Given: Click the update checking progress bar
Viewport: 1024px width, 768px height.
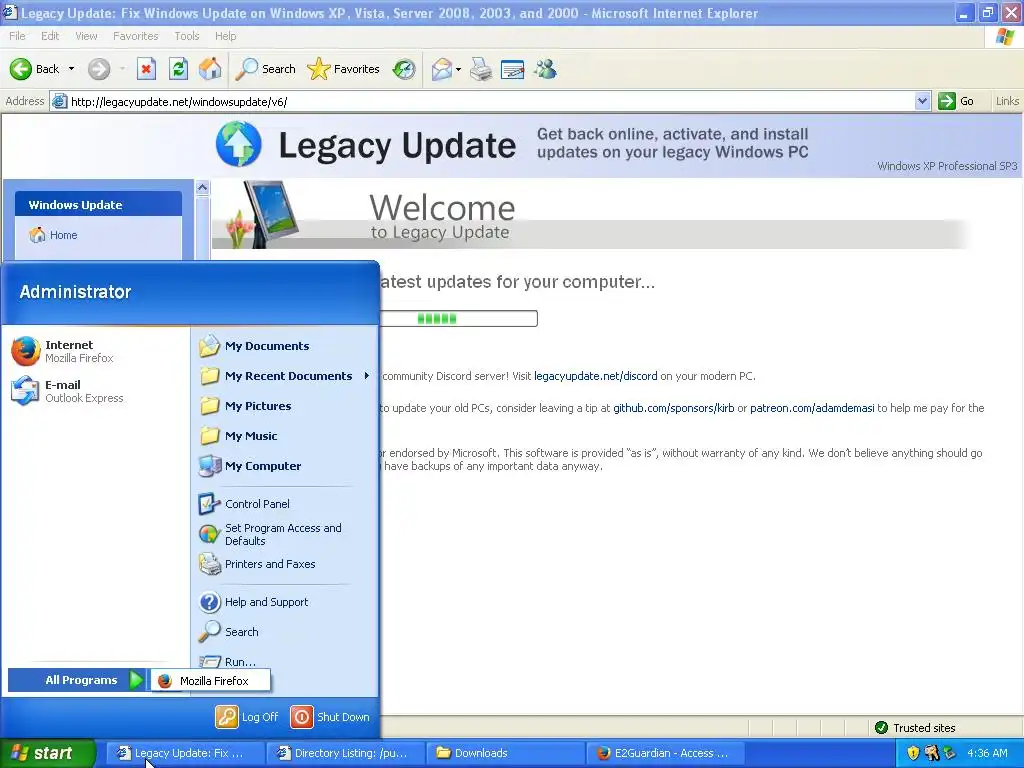Looking at the screenshot, I should point(458,319).
